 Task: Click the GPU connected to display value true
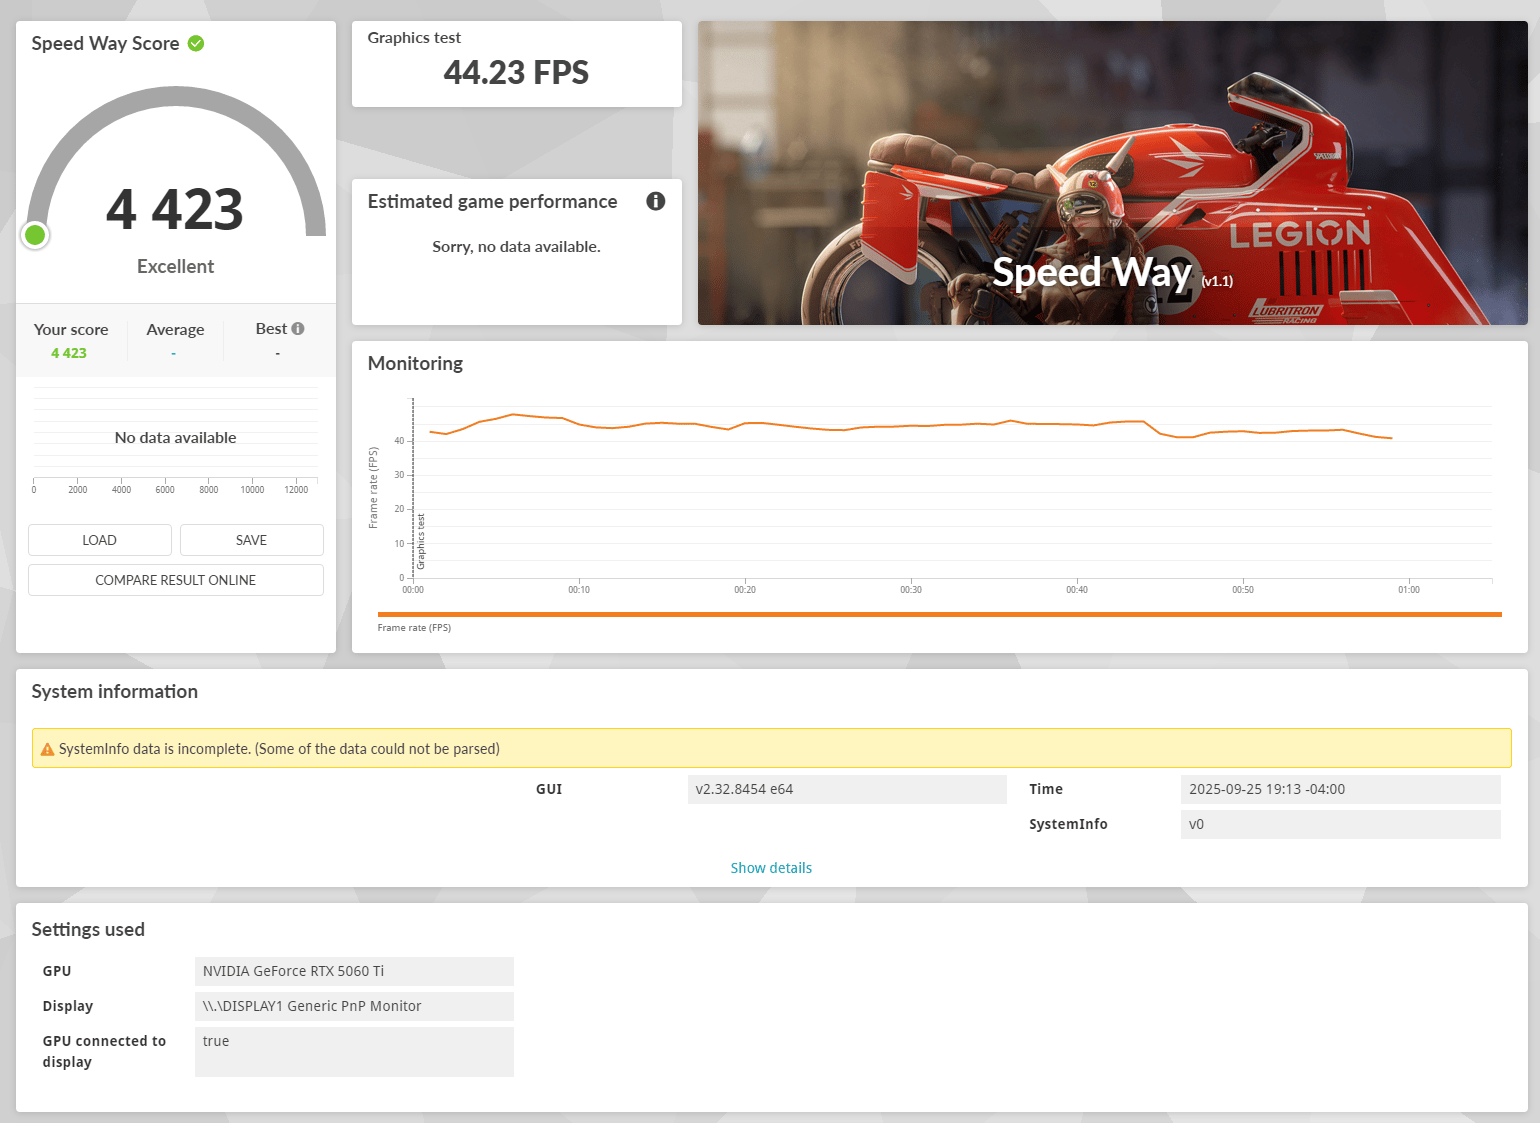coord(354,1052)
